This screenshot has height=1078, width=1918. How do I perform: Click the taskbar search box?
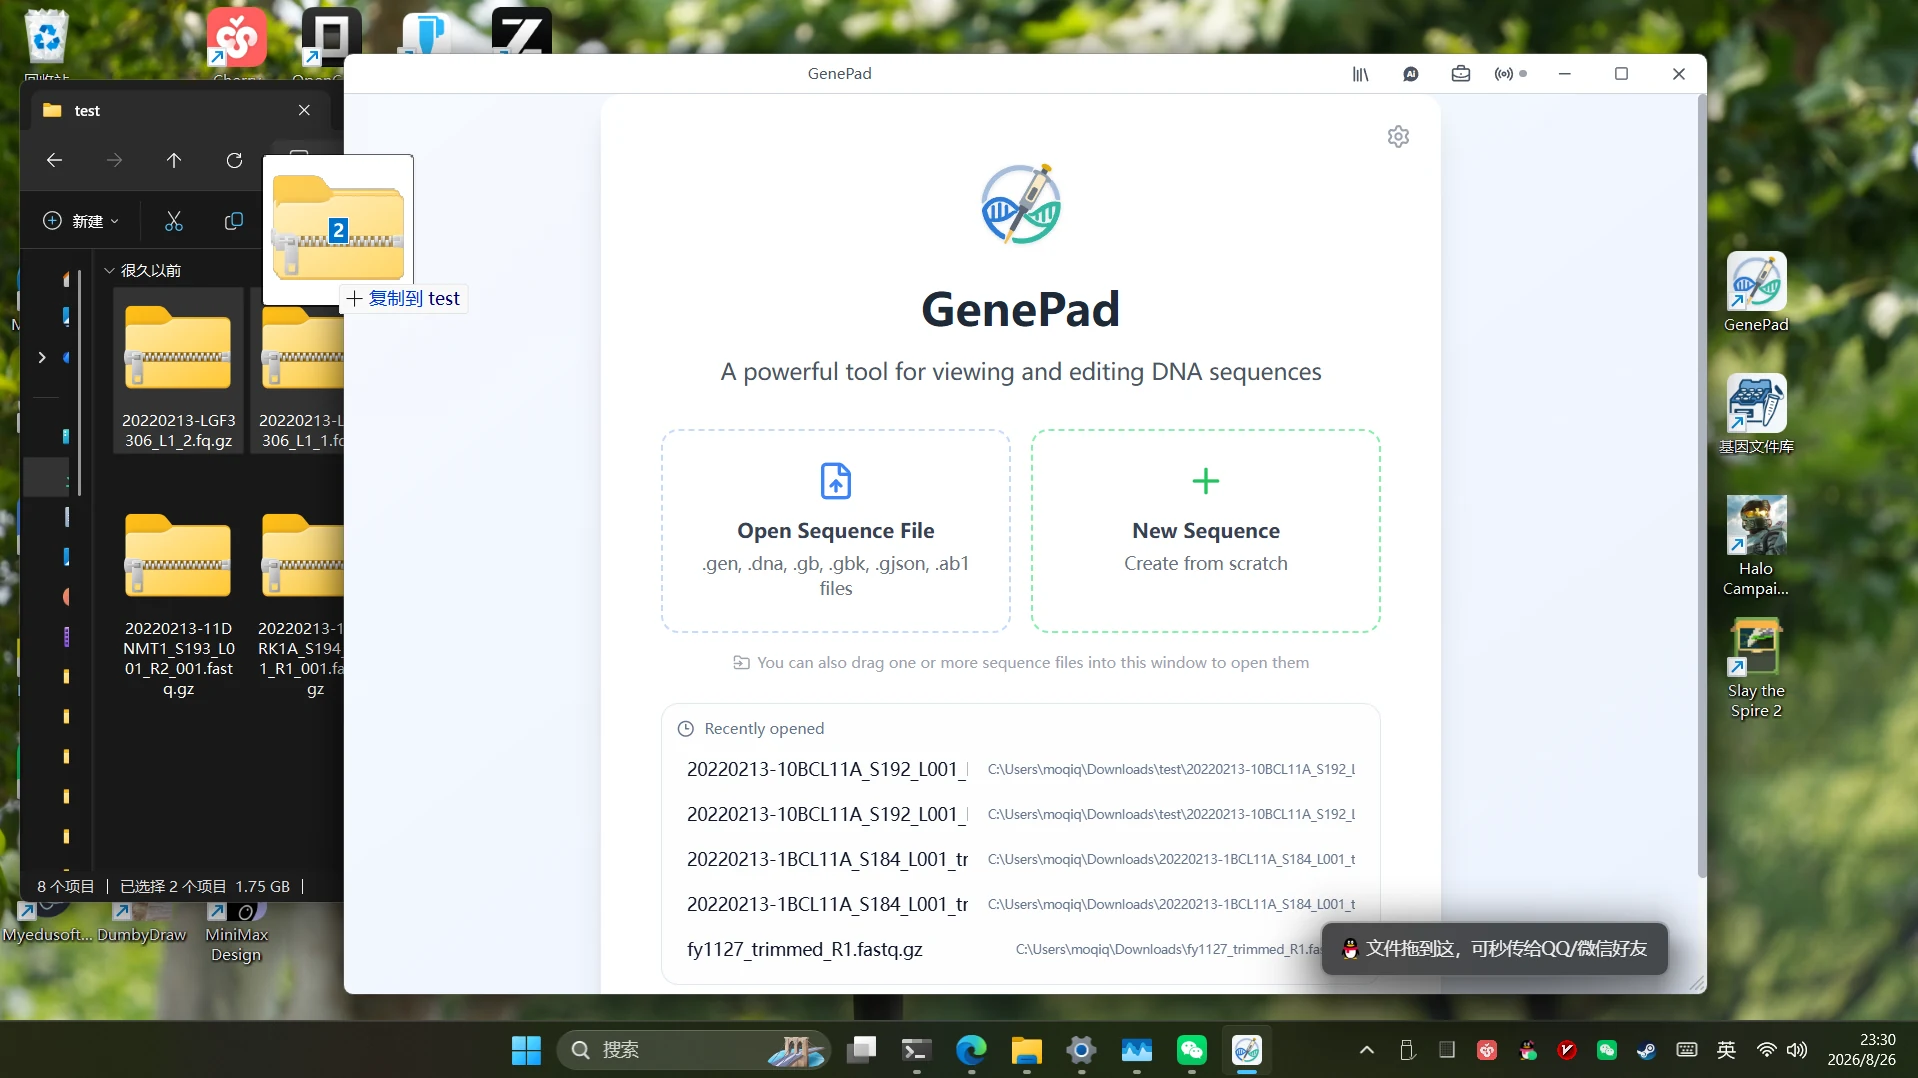[694, 1050]
